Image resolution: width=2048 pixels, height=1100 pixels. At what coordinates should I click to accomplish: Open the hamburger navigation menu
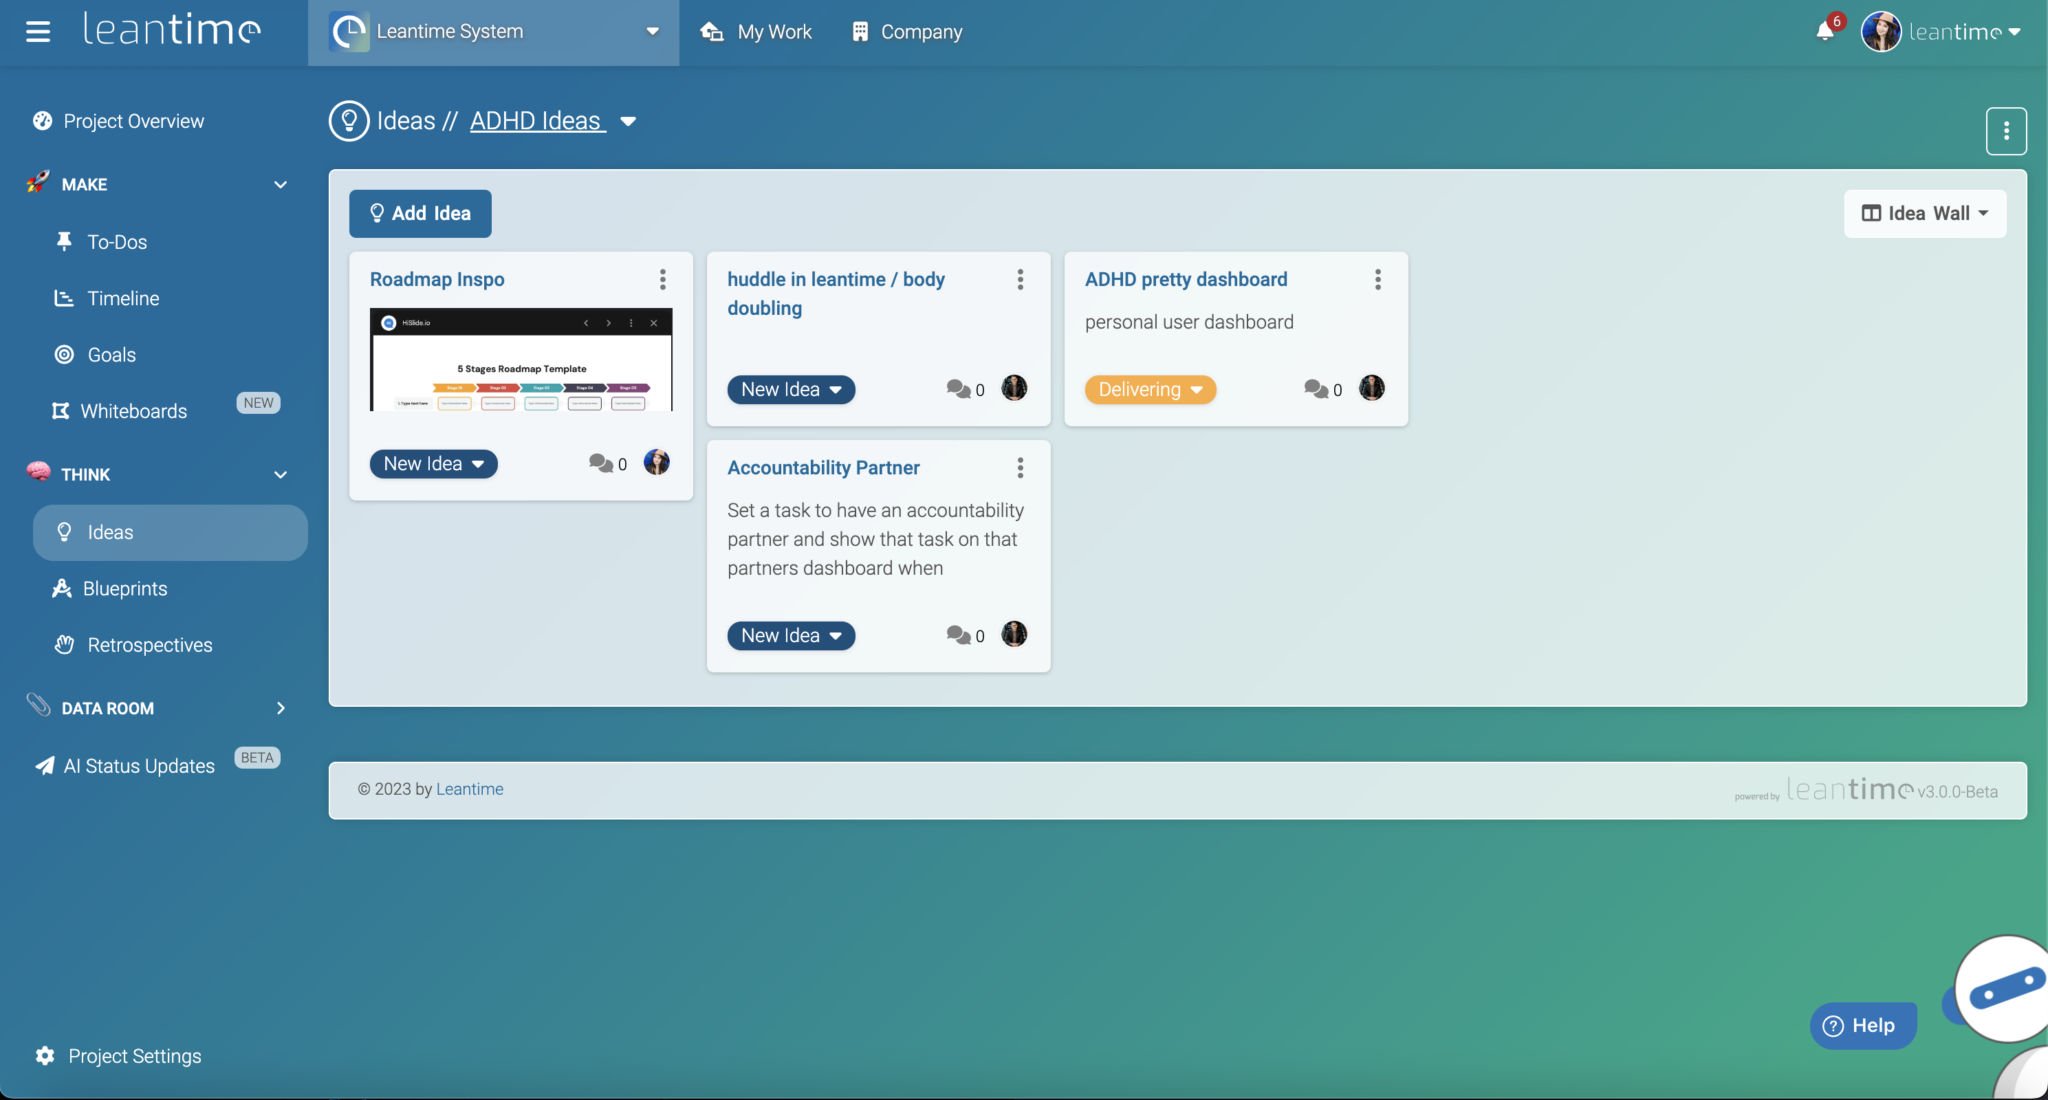coord(38,30)
